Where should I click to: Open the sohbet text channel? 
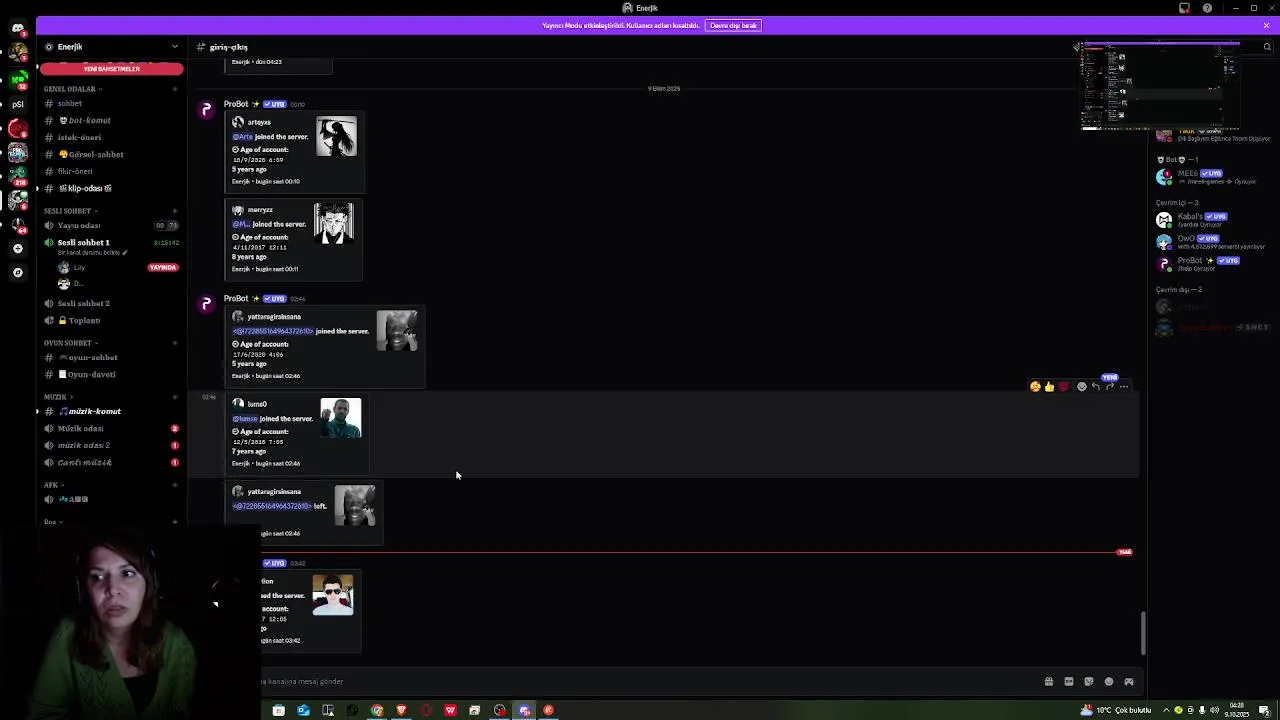click(111, 103)
